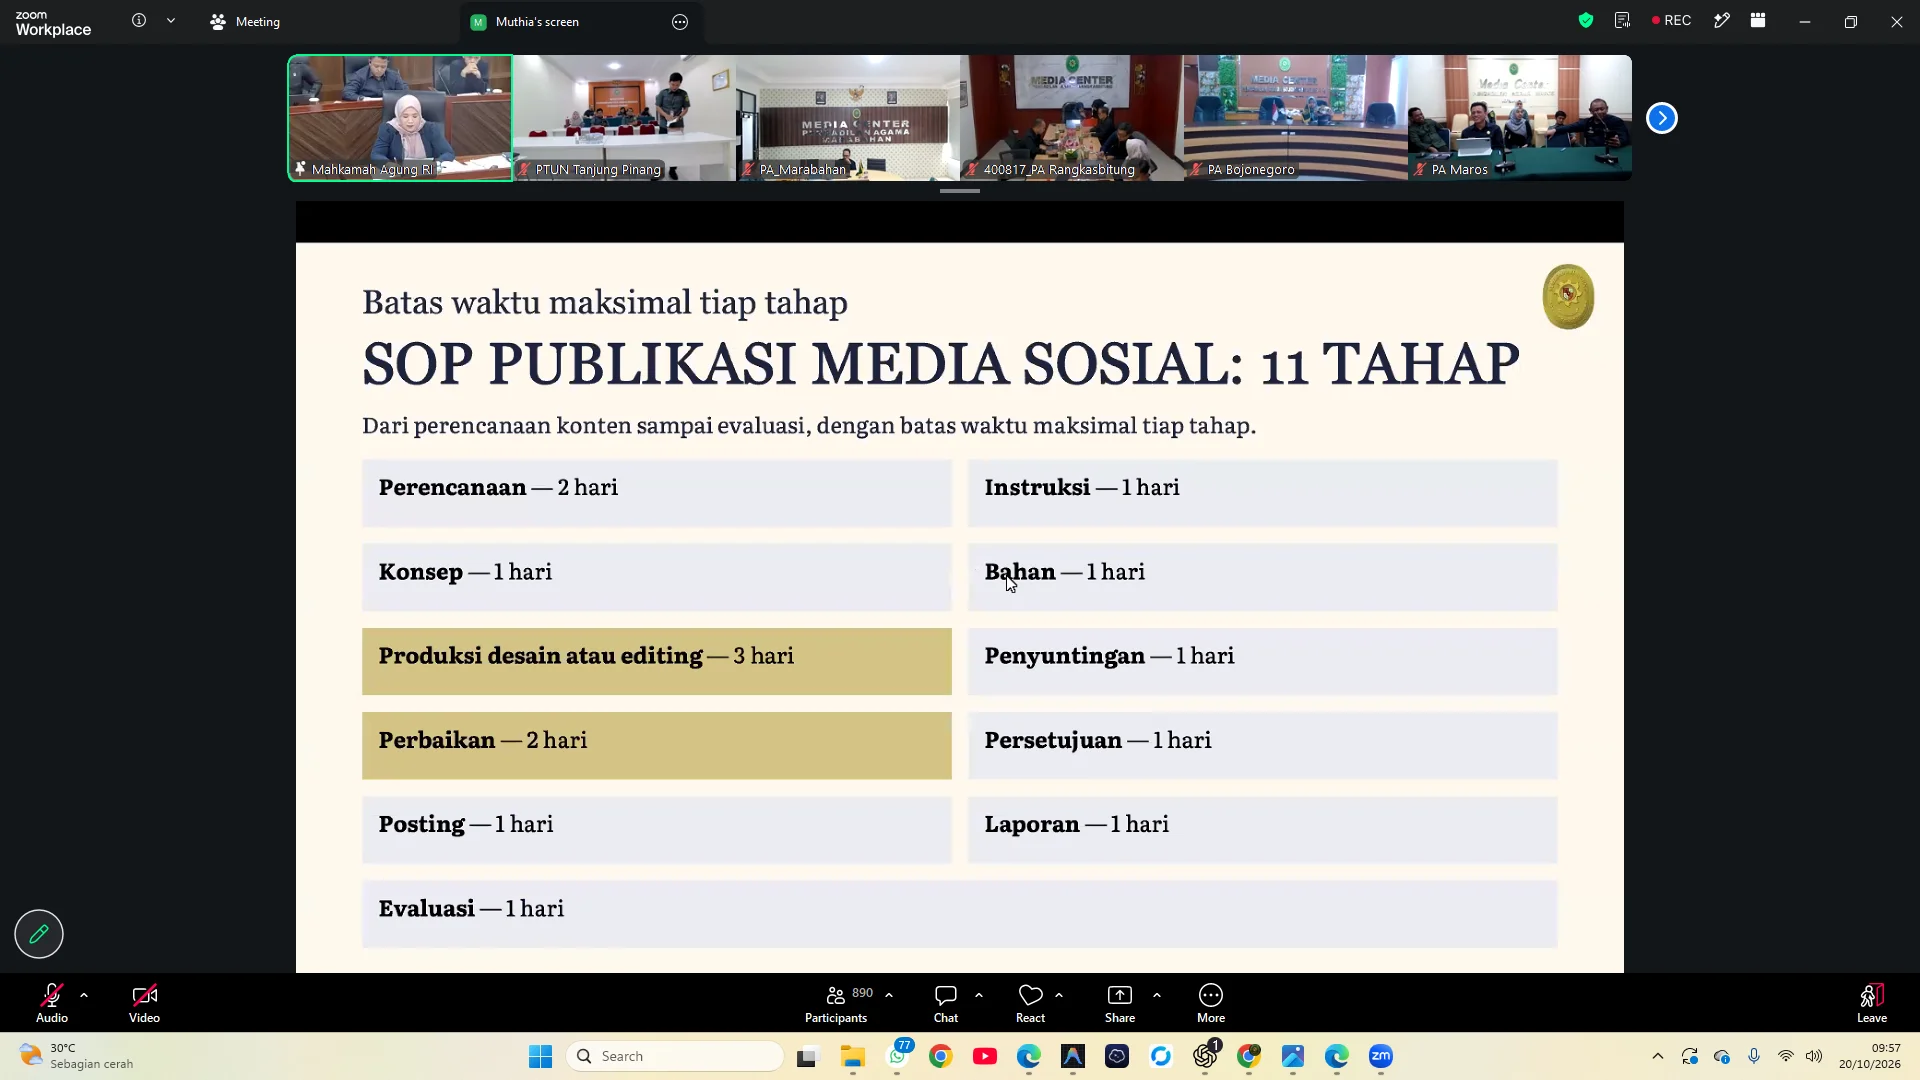Open WhatsApp from the taskbar
The image size is (1920, 1080).
click(899, 1056)
